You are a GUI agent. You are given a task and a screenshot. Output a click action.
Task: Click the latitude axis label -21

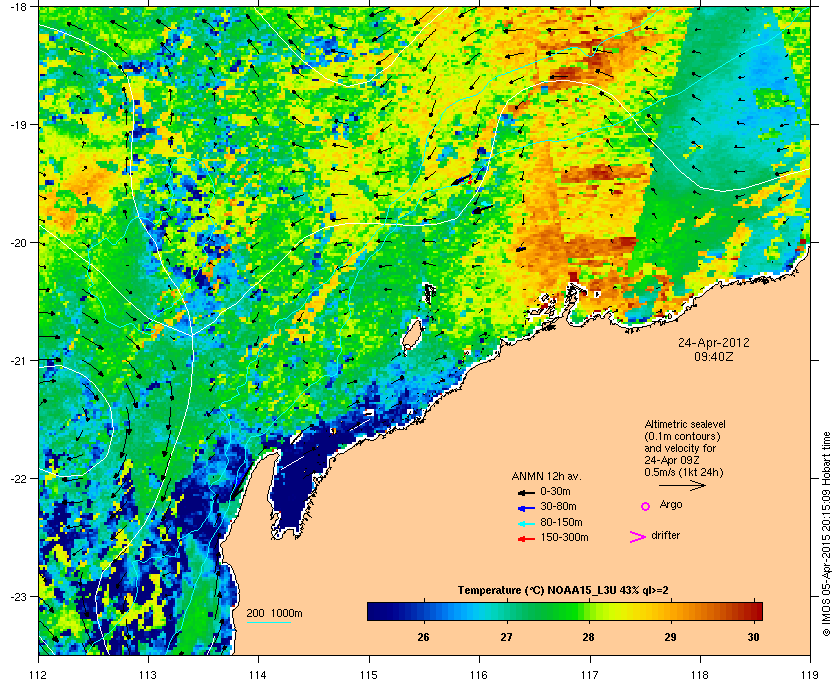18,361
